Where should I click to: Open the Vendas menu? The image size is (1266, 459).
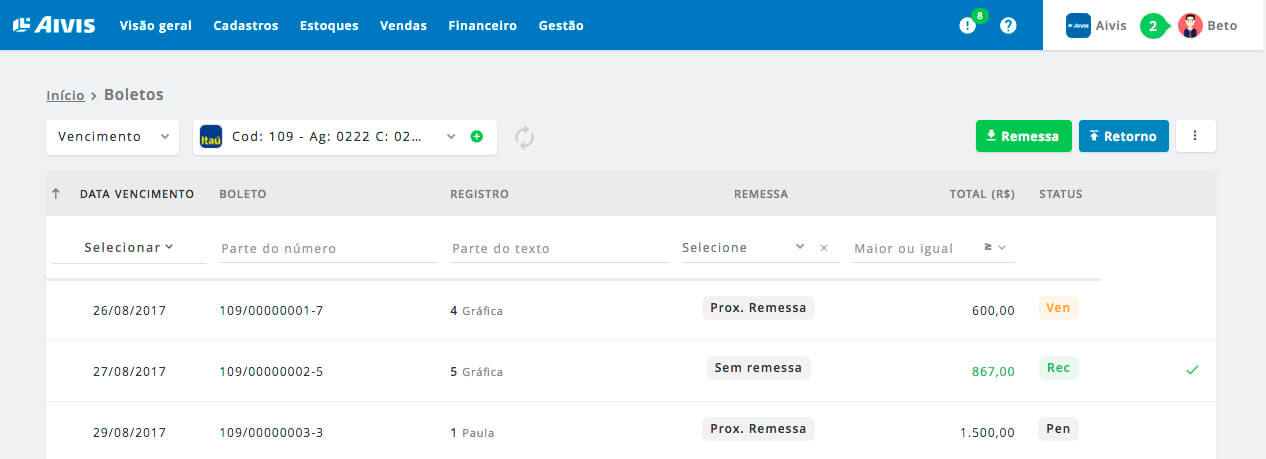403,26
